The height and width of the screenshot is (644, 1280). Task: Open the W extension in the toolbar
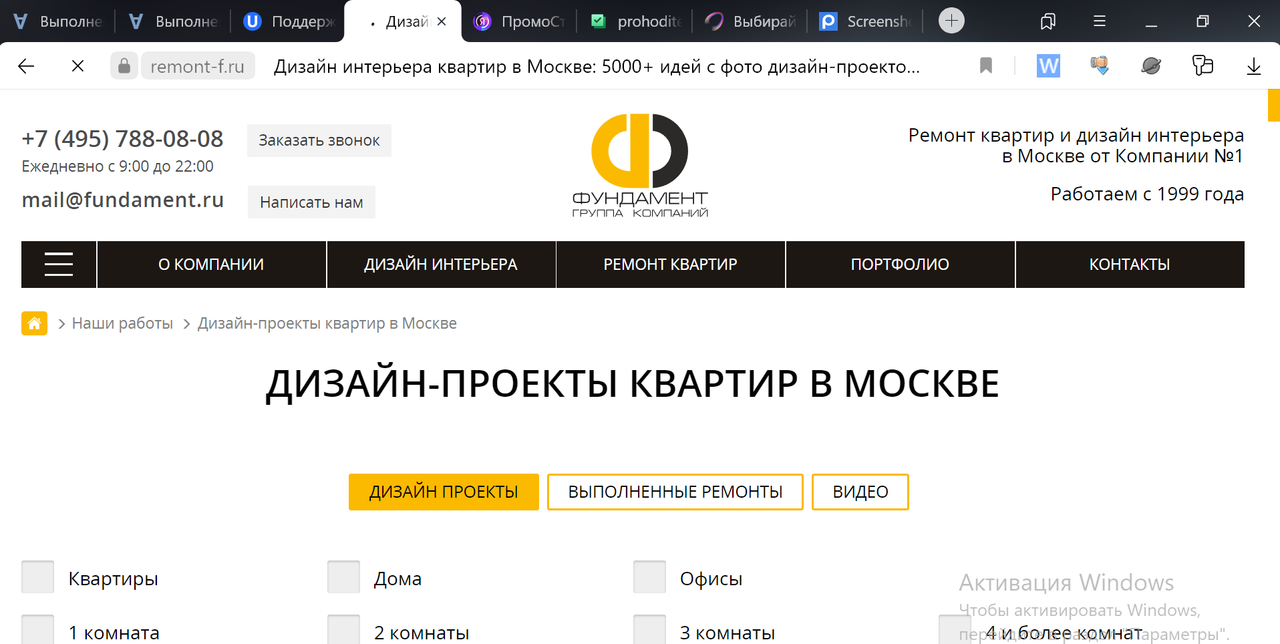click(1048, 66)
